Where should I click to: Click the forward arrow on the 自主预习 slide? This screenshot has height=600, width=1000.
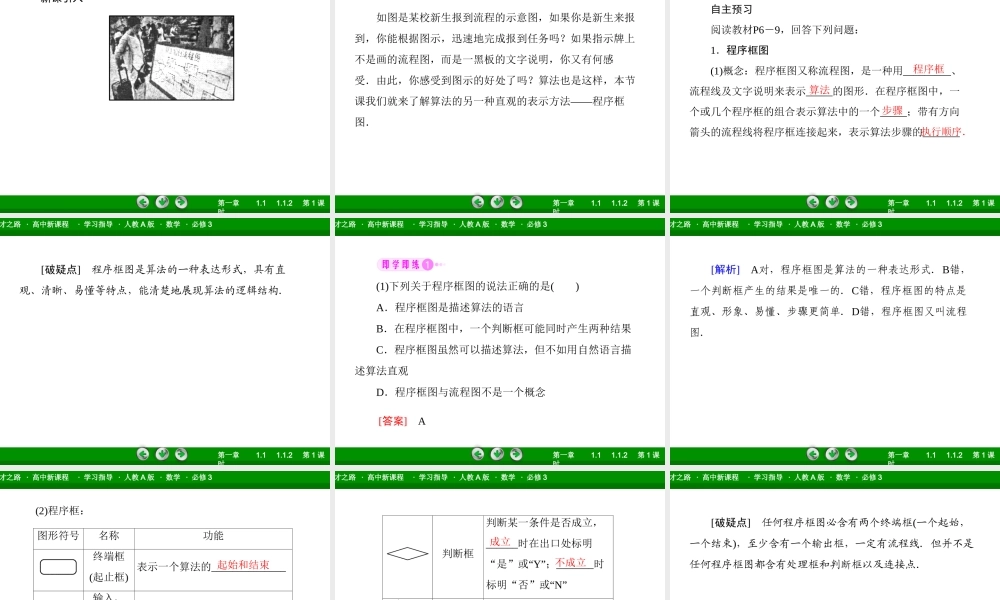coord(851,202)
